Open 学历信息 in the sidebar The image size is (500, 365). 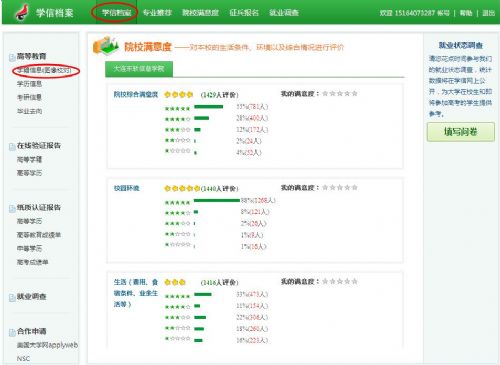29,84
